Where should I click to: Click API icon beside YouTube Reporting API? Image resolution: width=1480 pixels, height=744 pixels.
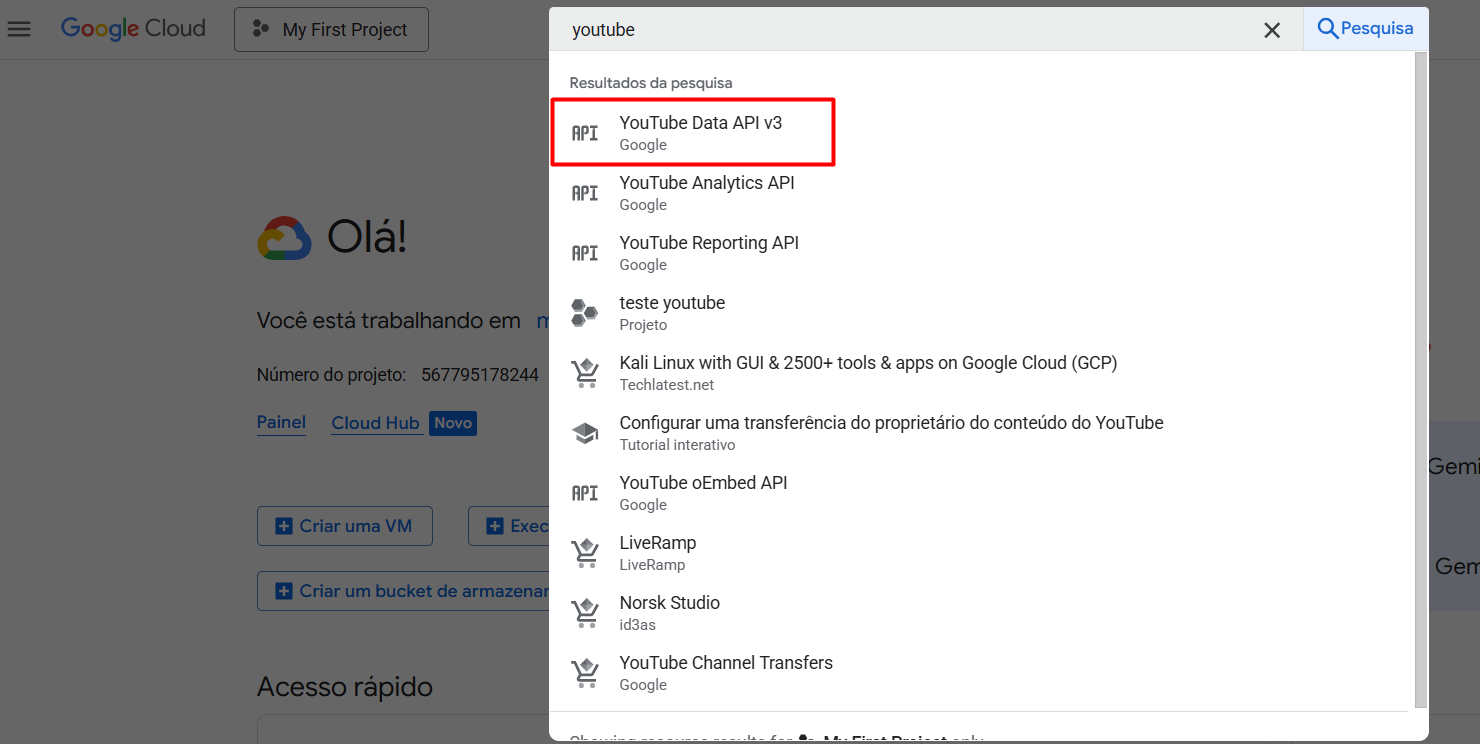tap(585, 253)
